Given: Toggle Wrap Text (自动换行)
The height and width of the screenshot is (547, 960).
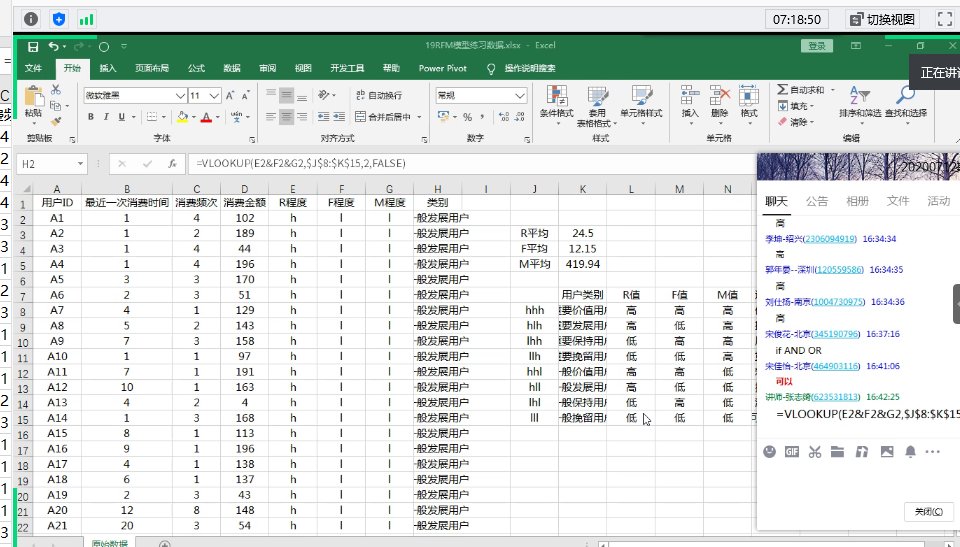Looking at the screenshot, I should point(379,96).
